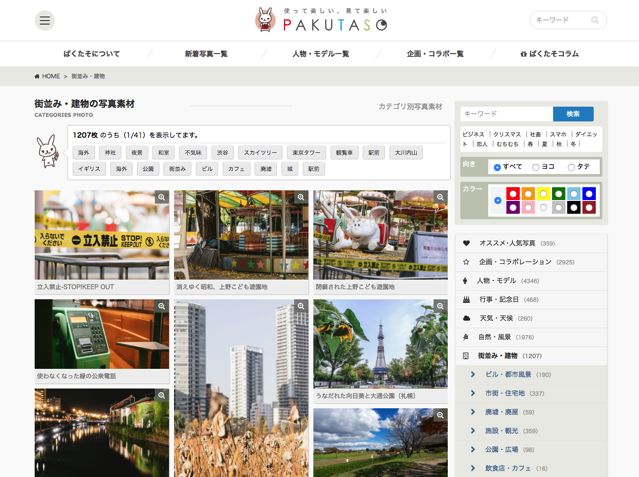The image size is (639, 477).
Task: Click the カフェ tag button
Action: coord(236,168)
